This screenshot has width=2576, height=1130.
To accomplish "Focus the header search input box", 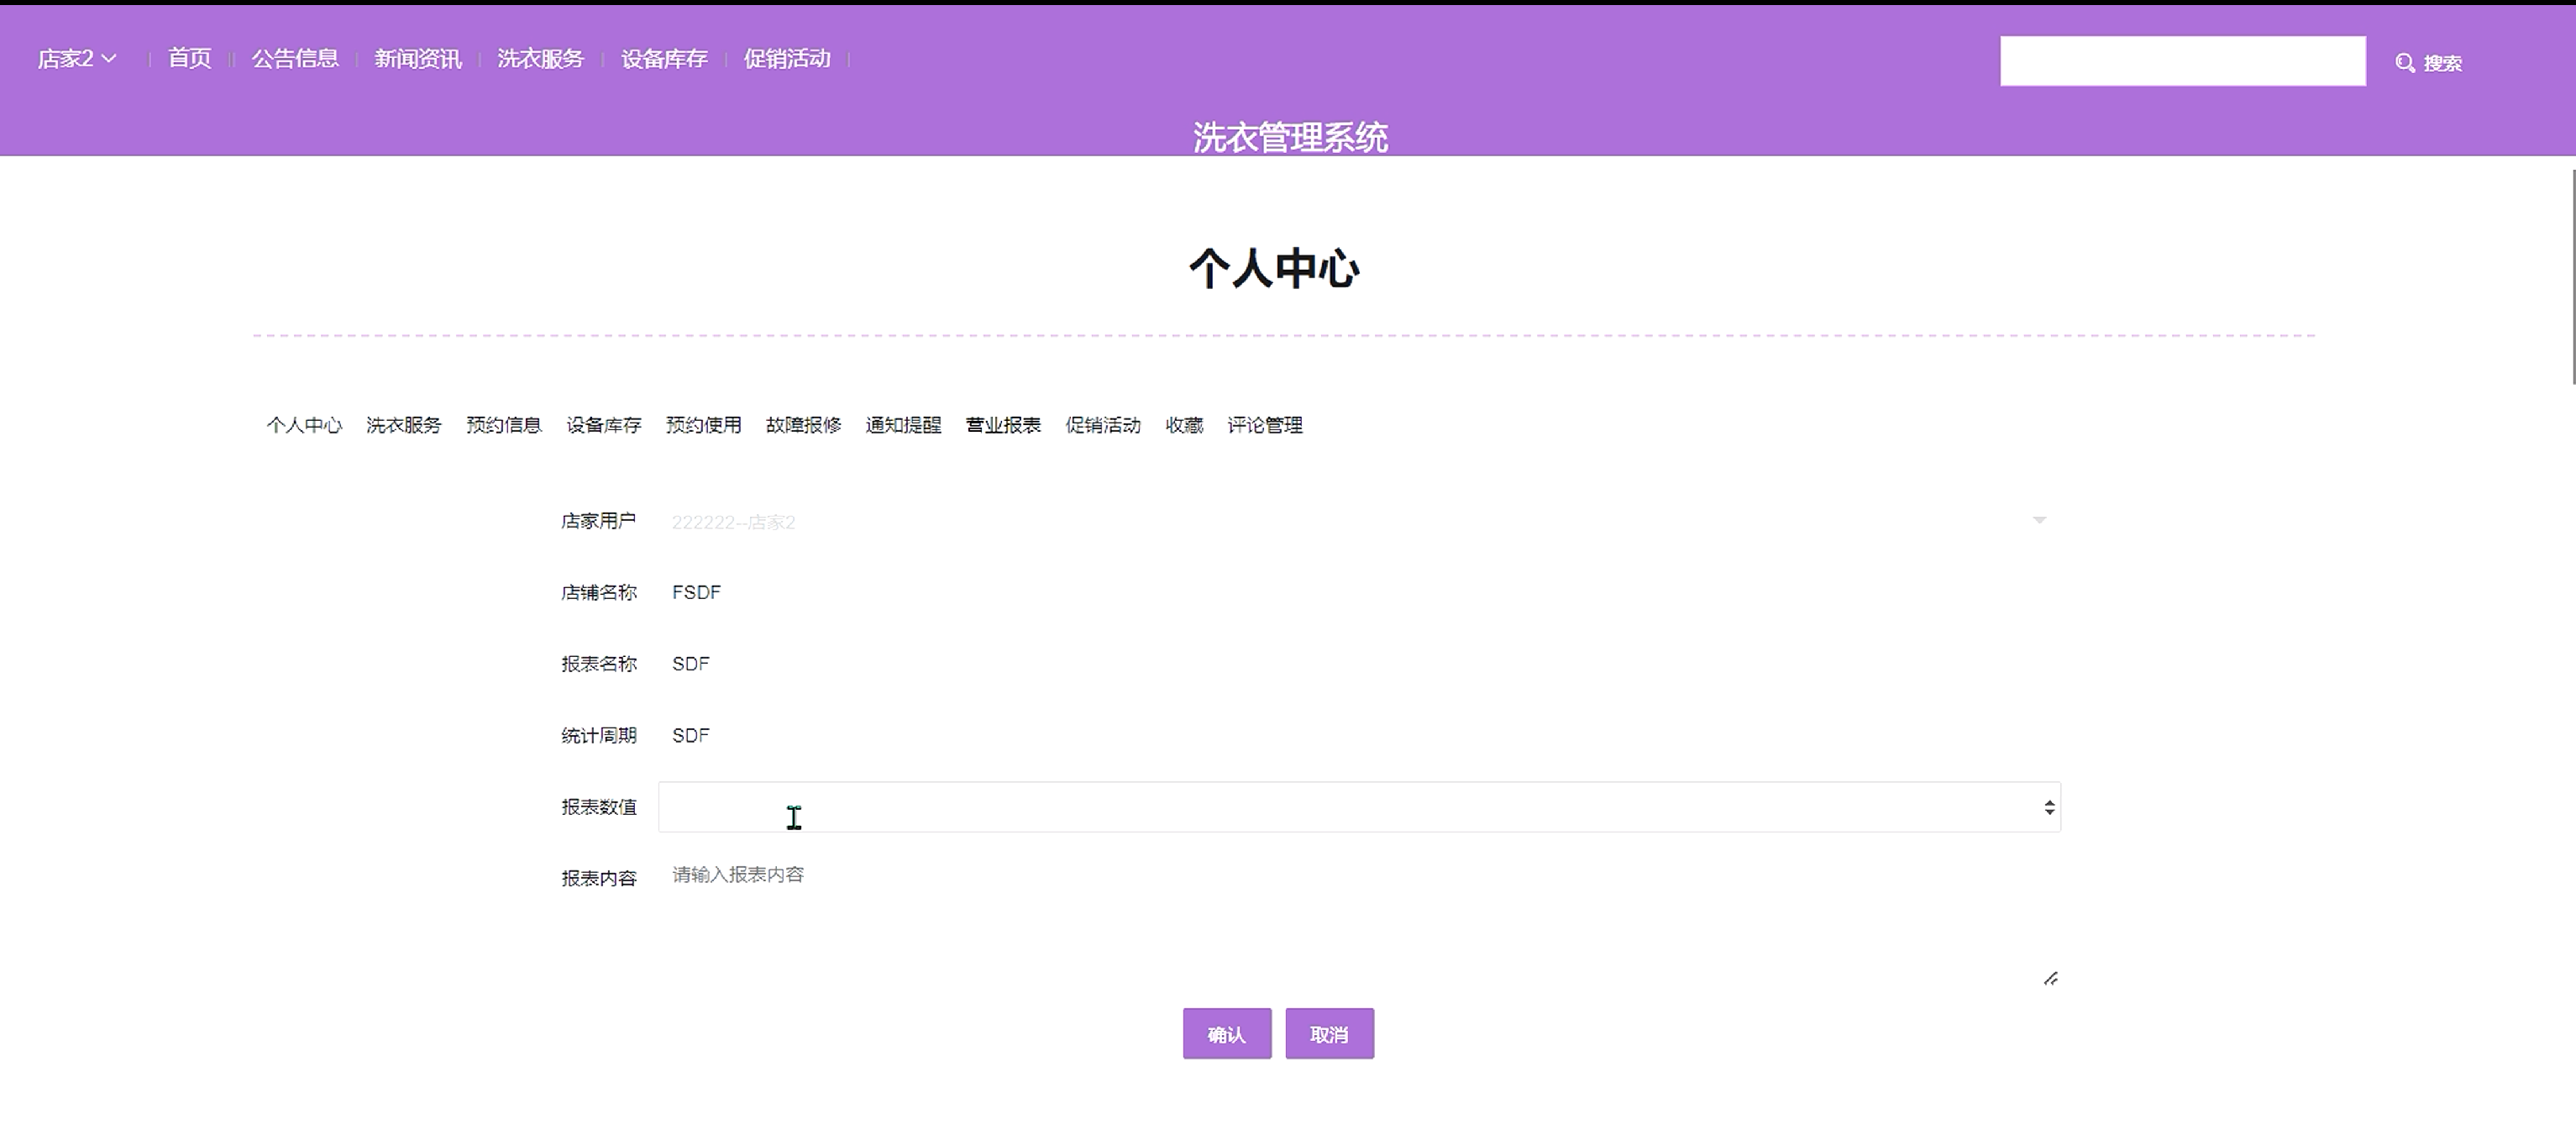I will click(2182, 61).
